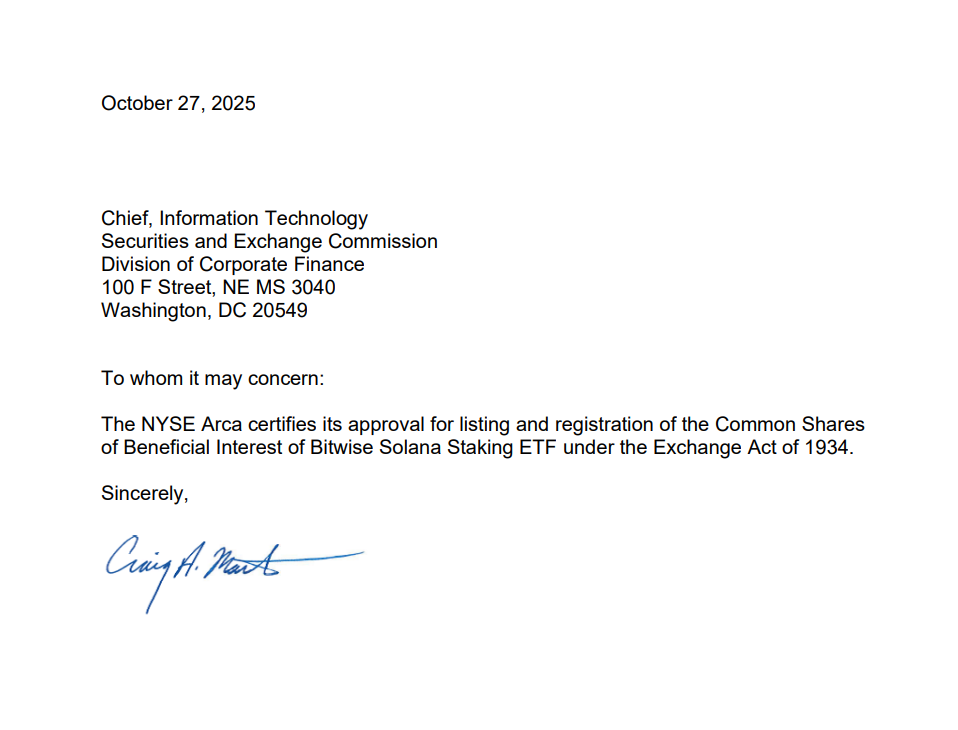This screenshot has height=730, width=958.
Task: Click the date October 27, 2025
Action: pyautogui.click(x=178, y=103)
